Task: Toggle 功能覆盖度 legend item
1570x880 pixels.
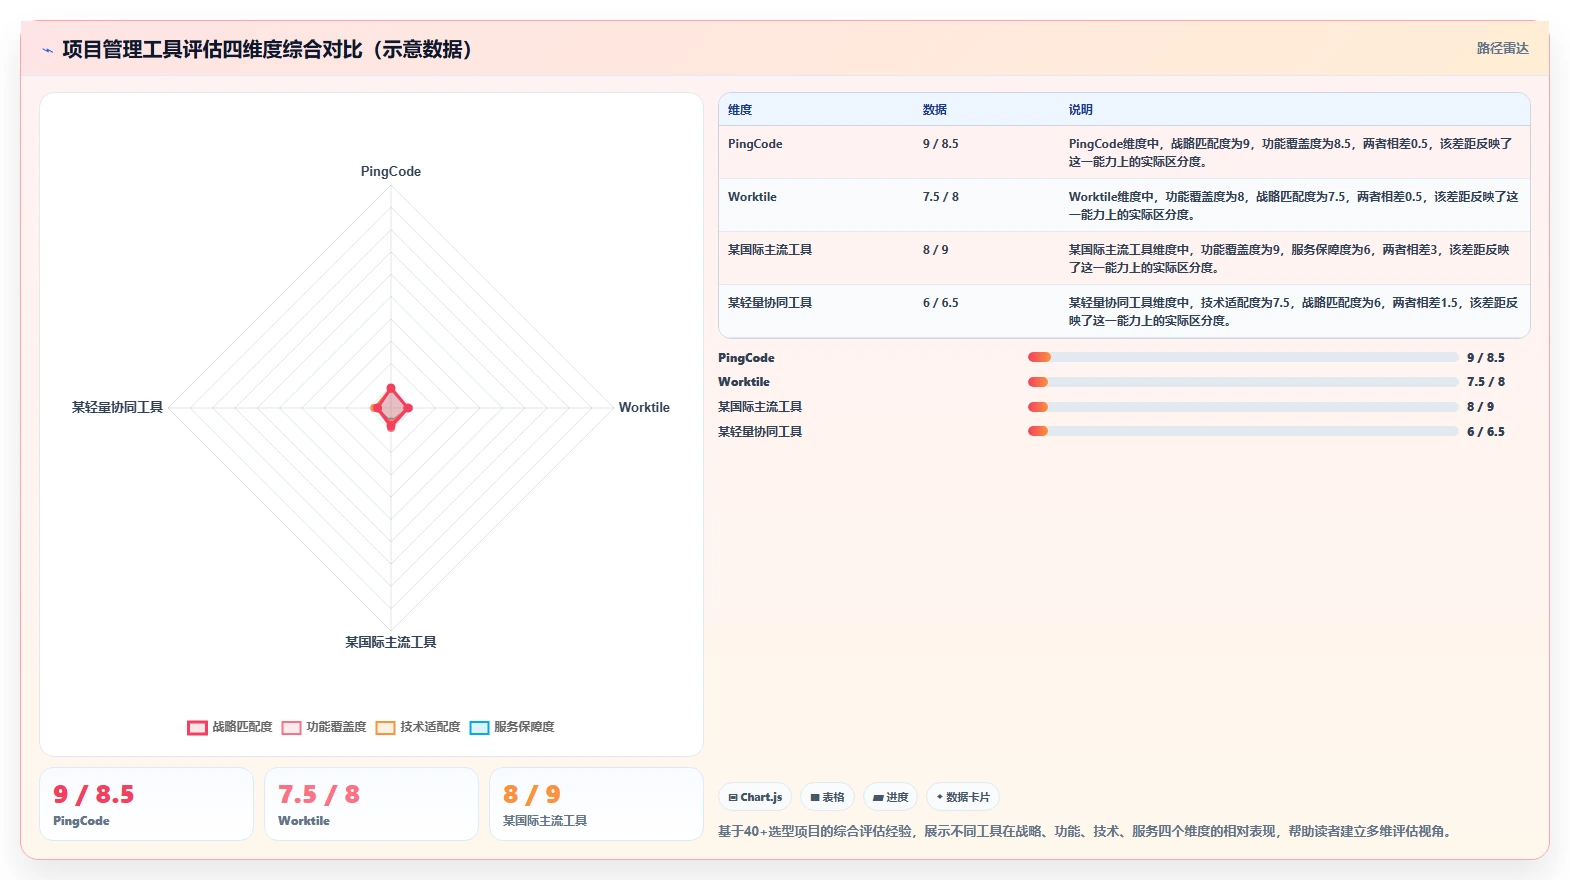Action: point(324,727)
